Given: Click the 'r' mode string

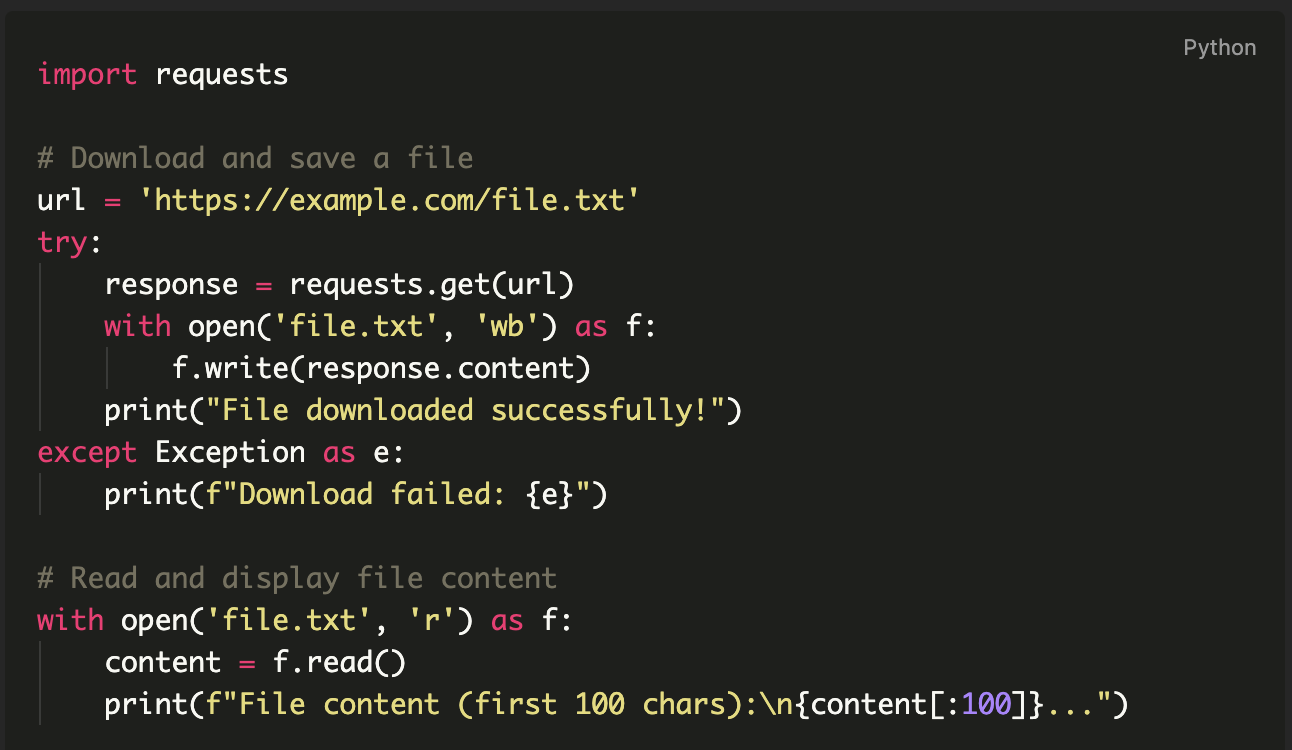Looking at the screenshot, I should click(x=431, y=620).
